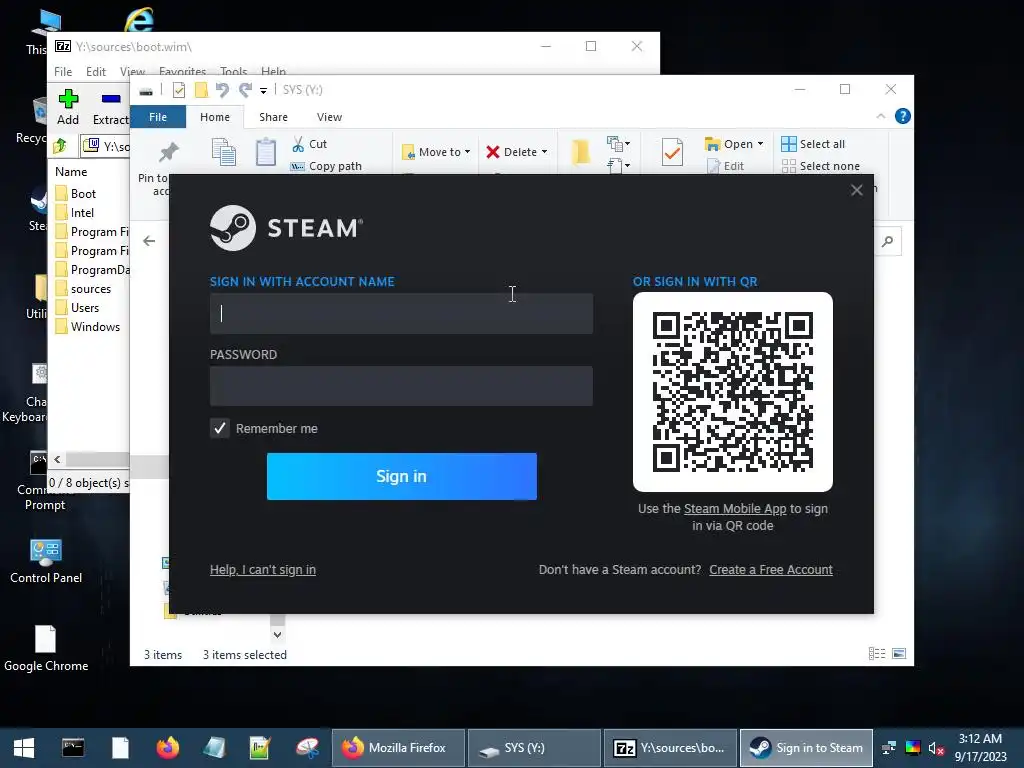Click the green Add button in 7-Zip

(x=68, y=108)
